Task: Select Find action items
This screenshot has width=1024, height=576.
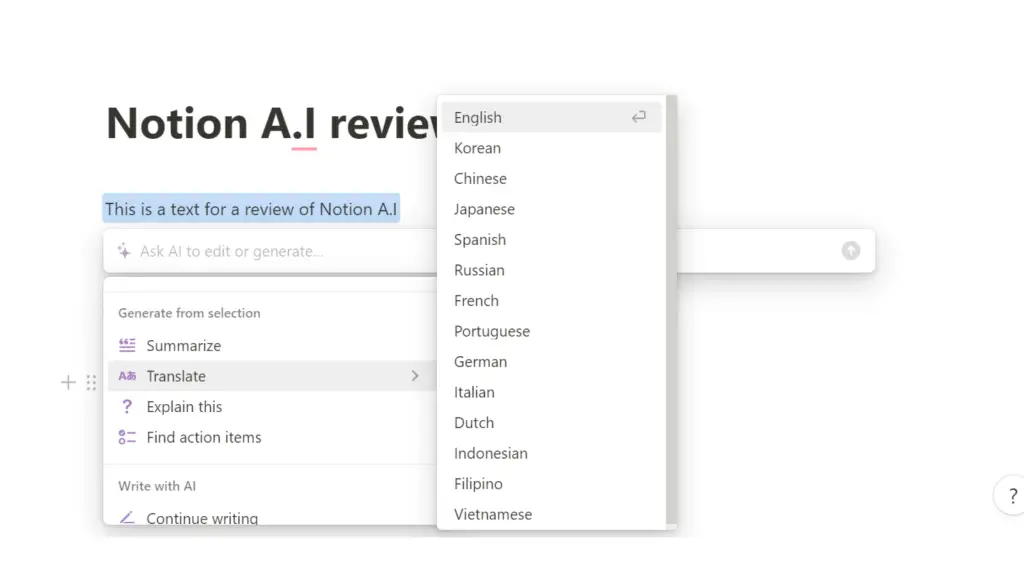Action: click(x=270, y=437)
